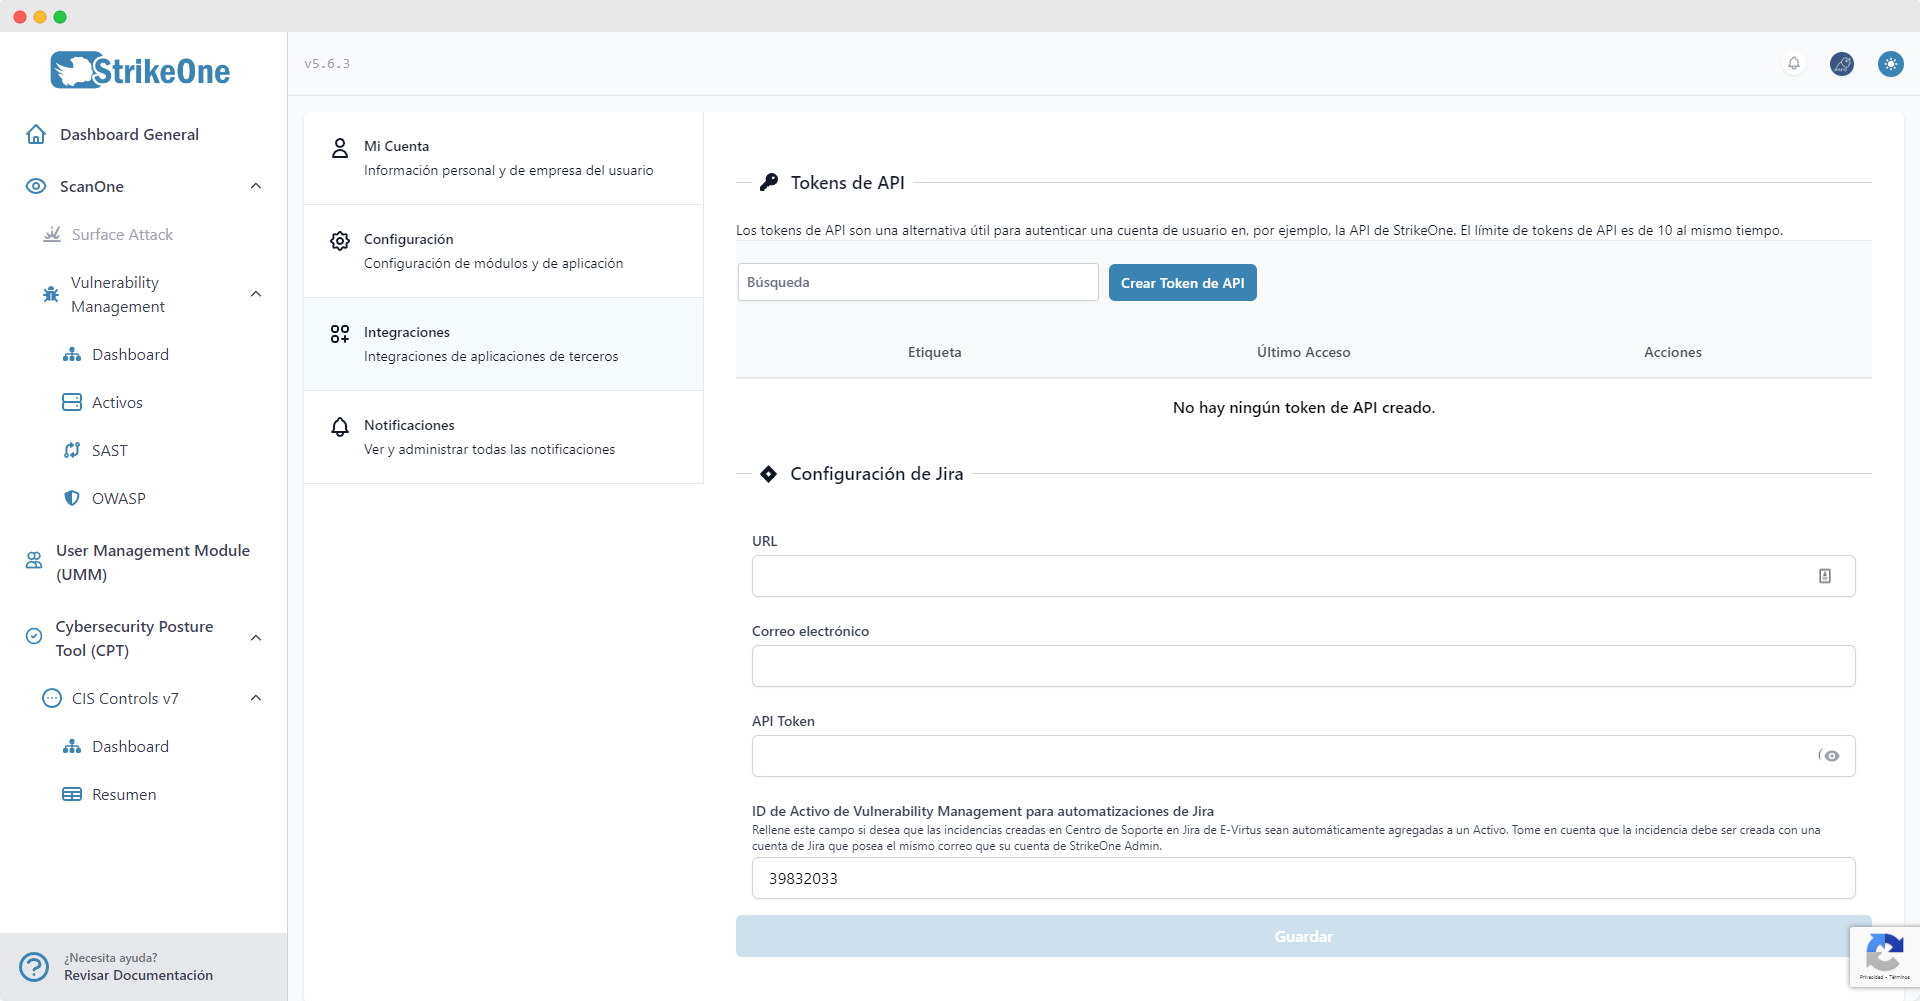Click the OWASP shield icon
The width and height of the screenshot is (1920, 1001).
[x=72, y=498]
